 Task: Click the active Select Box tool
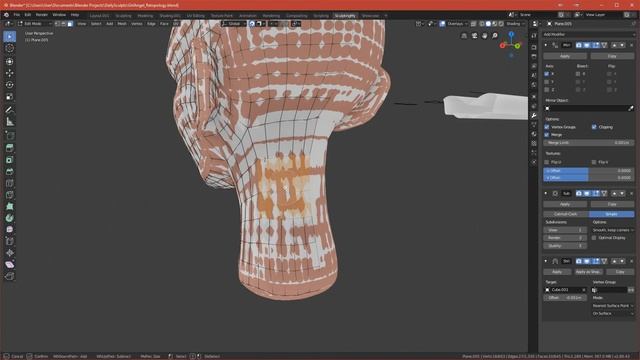[10, 36]
